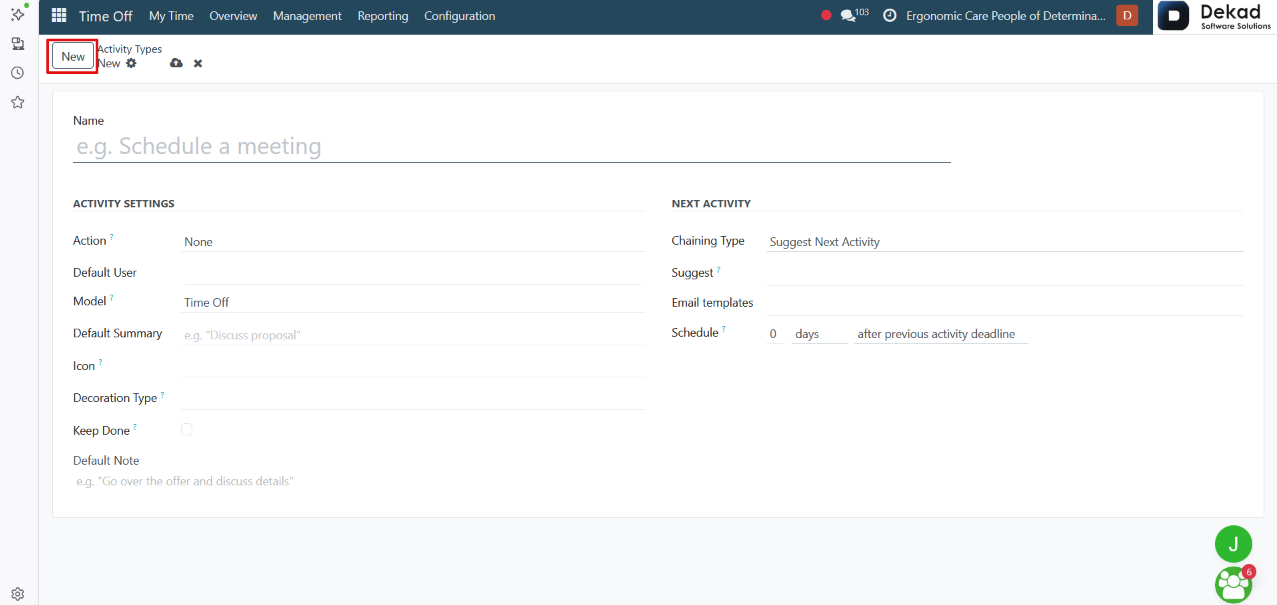This screenshot has width=1277, height=605.
Task: Click the Time Off app title
Action: (x=106, y=16)
